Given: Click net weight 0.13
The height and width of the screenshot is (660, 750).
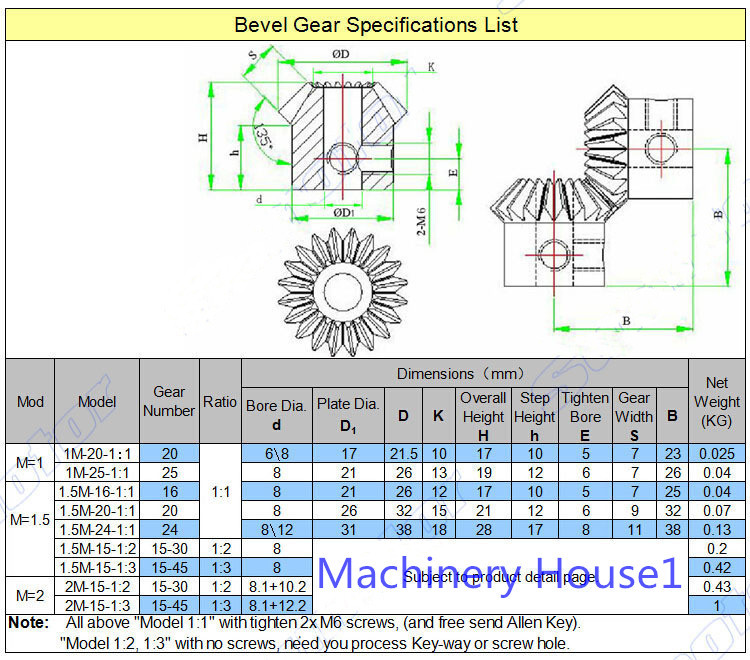Looking at the screenshot, I should [x=717, y=529].
